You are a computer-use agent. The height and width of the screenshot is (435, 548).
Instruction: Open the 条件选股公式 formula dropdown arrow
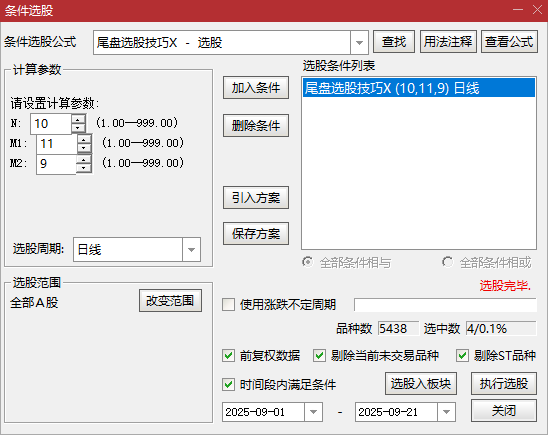pos(359,43)
